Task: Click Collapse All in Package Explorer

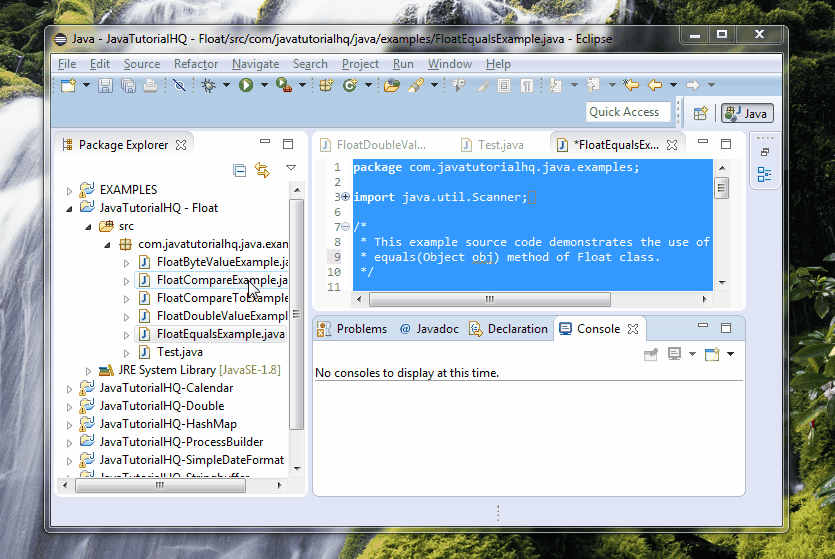Action: coord(240,170)
